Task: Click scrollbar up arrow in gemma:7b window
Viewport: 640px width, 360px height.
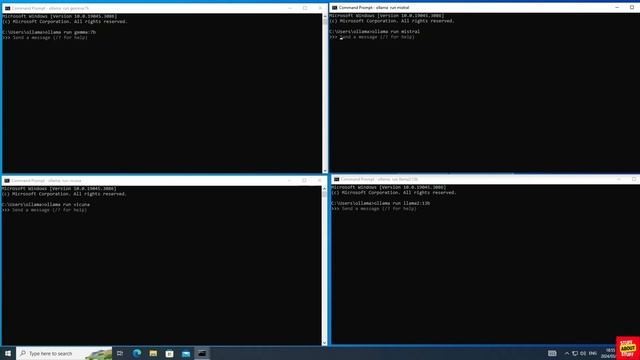Action: (x=325, y=16)
